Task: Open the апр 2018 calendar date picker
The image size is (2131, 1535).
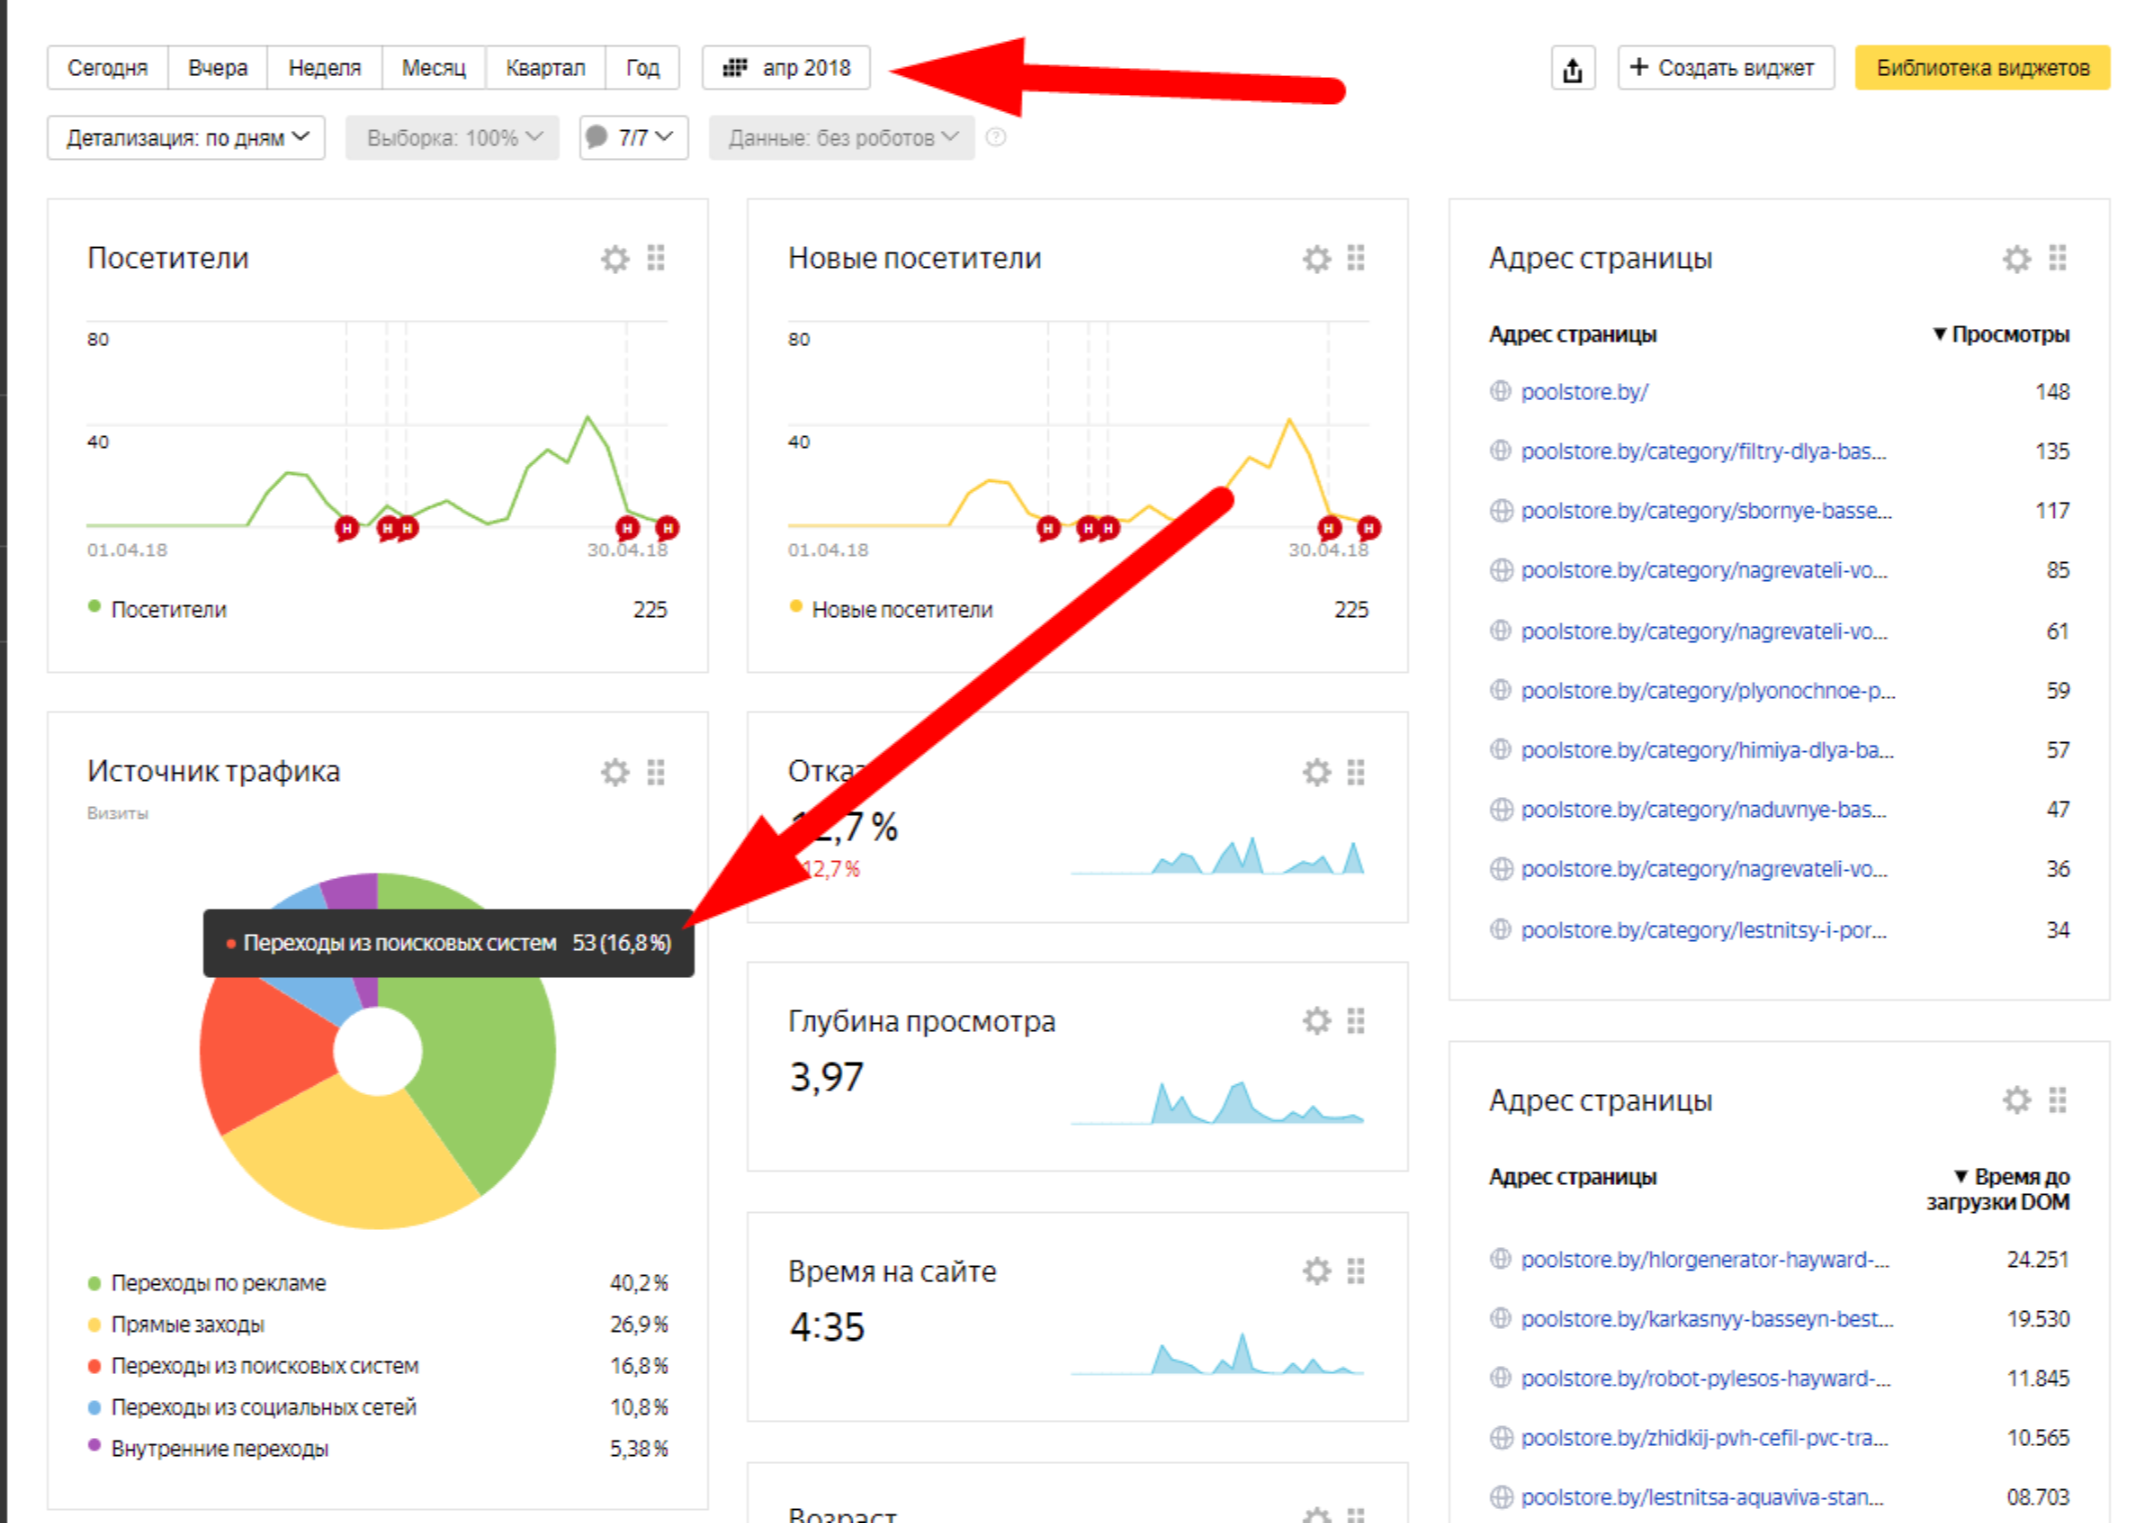Action: point(786,68)
